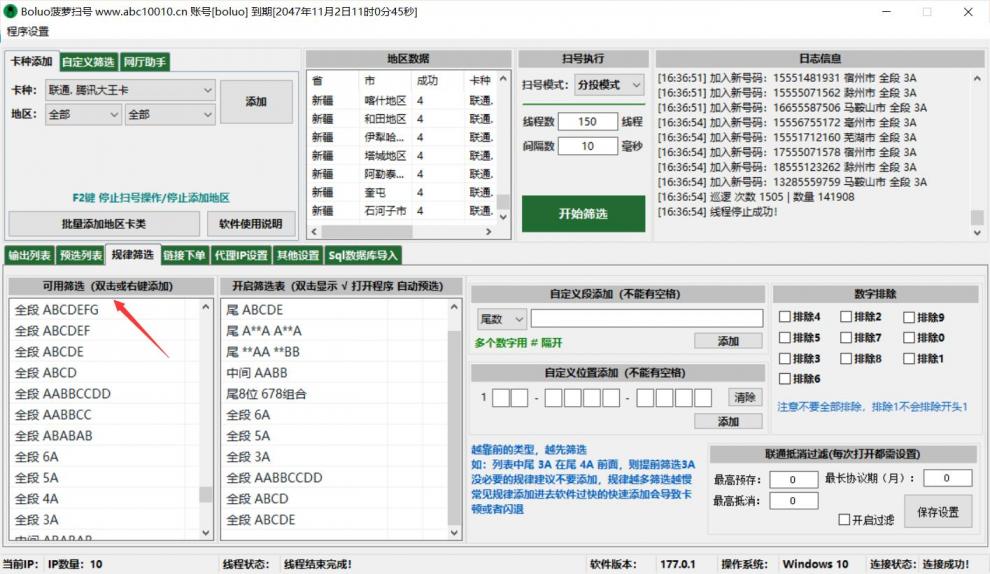
Task: Switch to the 代理IP设置 tab
Action: (x=241, y=255)
